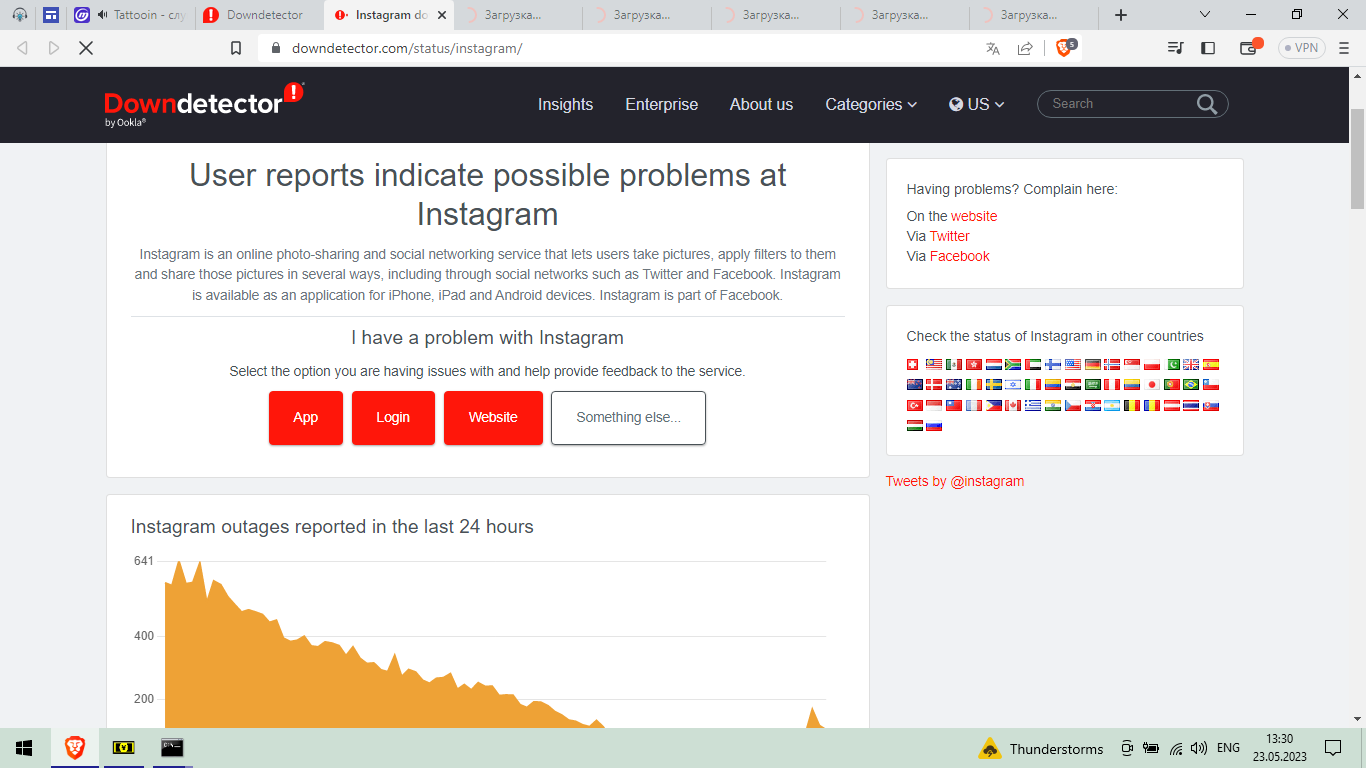
Task: Open the Twitter complaint link
Action: tap(950, 236)
